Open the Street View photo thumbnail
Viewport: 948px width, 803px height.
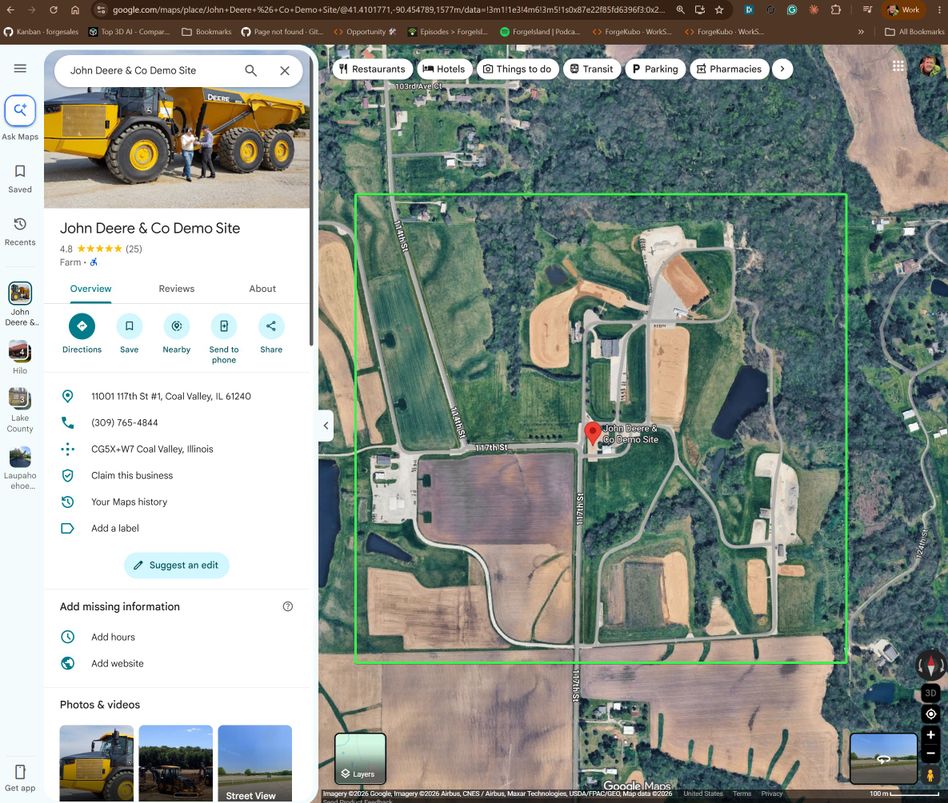coord(255,763)
